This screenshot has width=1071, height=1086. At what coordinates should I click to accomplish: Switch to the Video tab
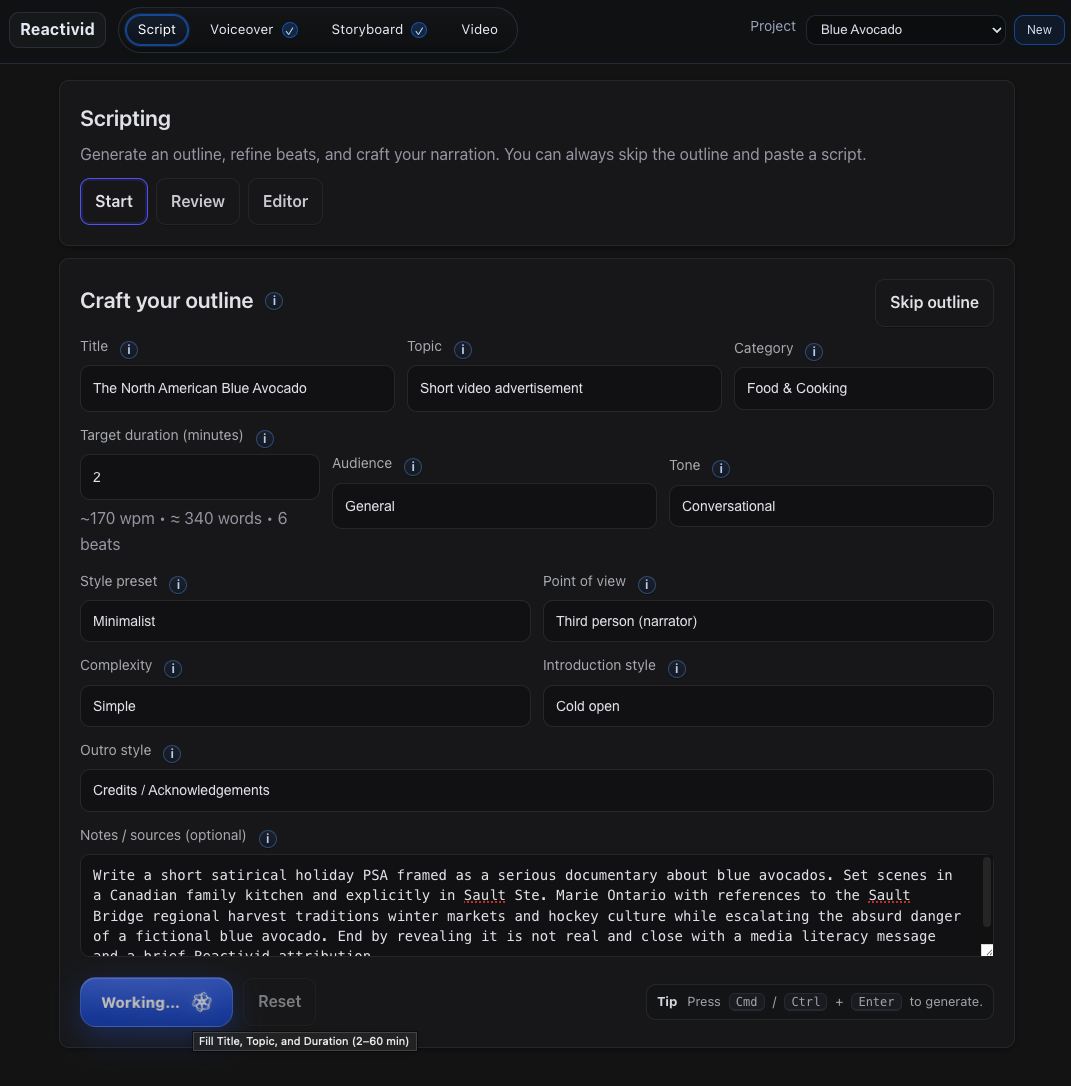click(x=479, y=30)
